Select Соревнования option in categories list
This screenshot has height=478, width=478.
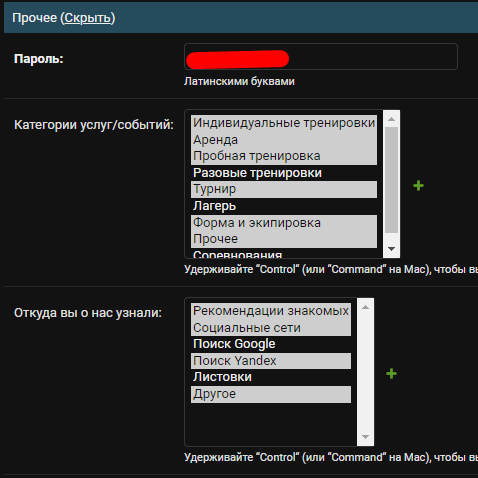284,253
